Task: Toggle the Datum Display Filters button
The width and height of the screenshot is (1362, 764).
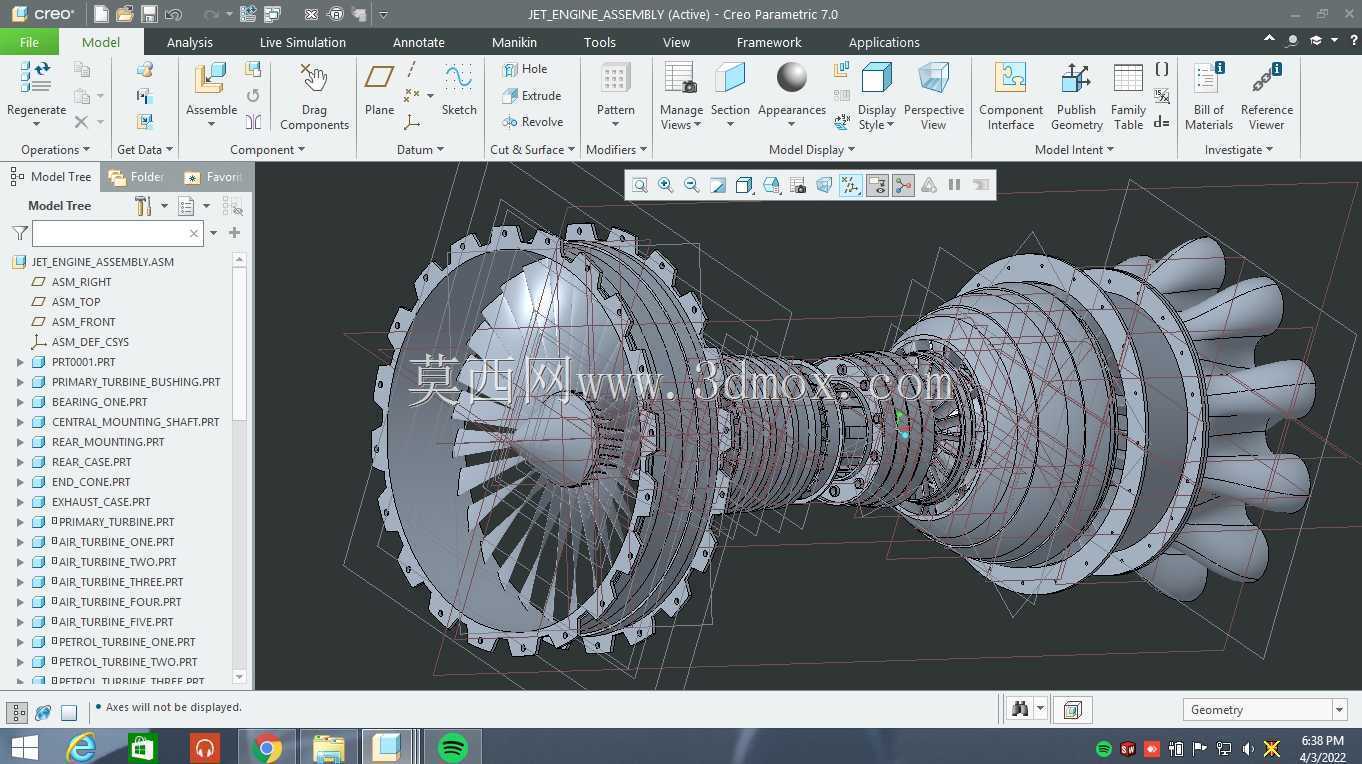Action: pyautogui.click(x=850, y=185)
